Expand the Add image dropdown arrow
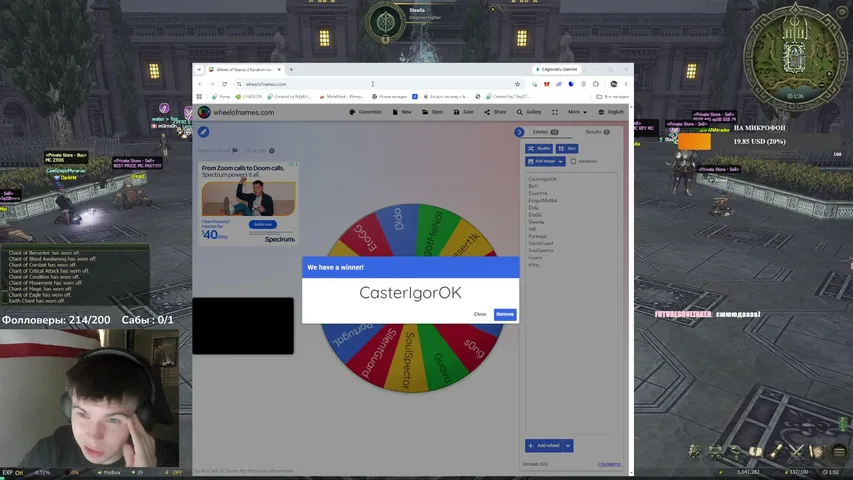Viewport: 853px width, 480px height. pyautogui.click(x=561, y=161)
